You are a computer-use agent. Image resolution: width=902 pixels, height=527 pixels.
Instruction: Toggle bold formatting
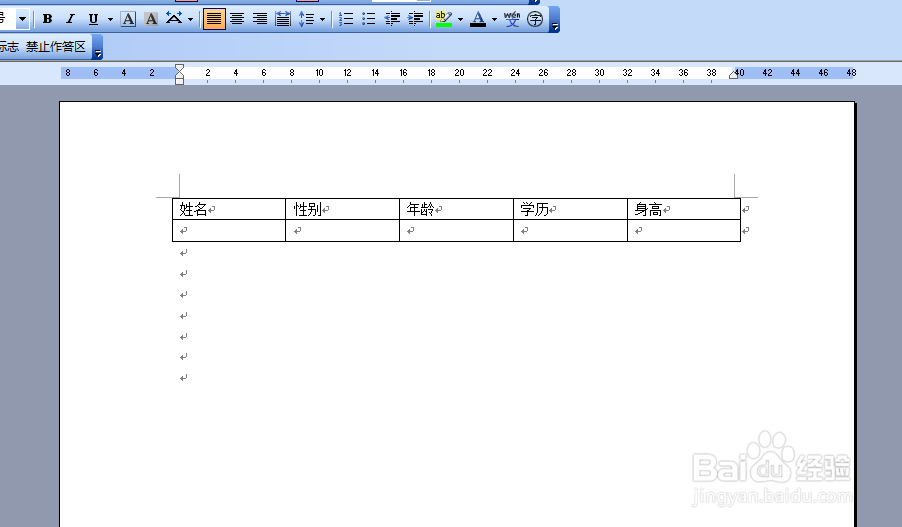48,19
